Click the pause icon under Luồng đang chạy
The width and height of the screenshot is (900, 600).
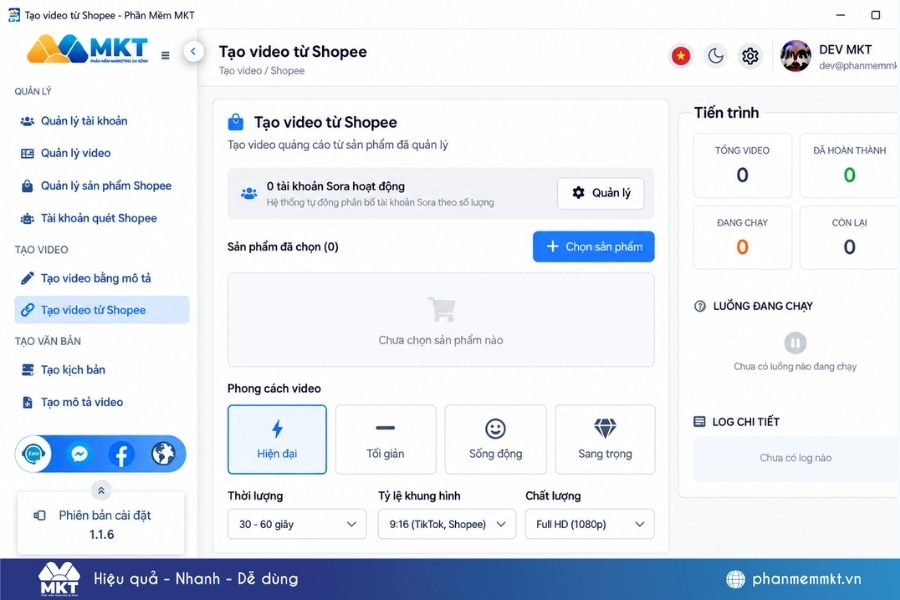pyautogui.click(x=795, y=343)
